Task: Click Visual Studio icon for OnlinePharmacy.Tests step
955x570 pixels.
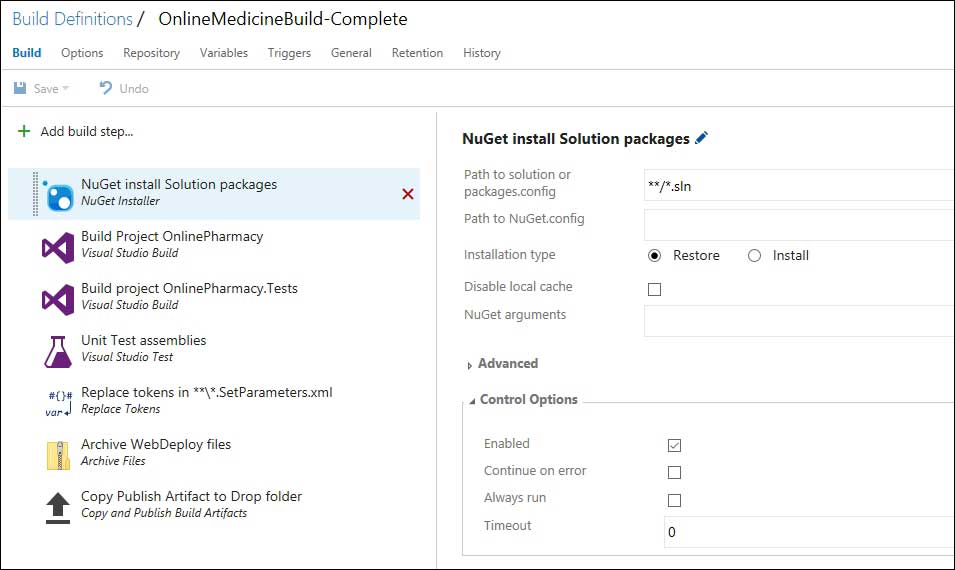Action: tap(58, 298)
